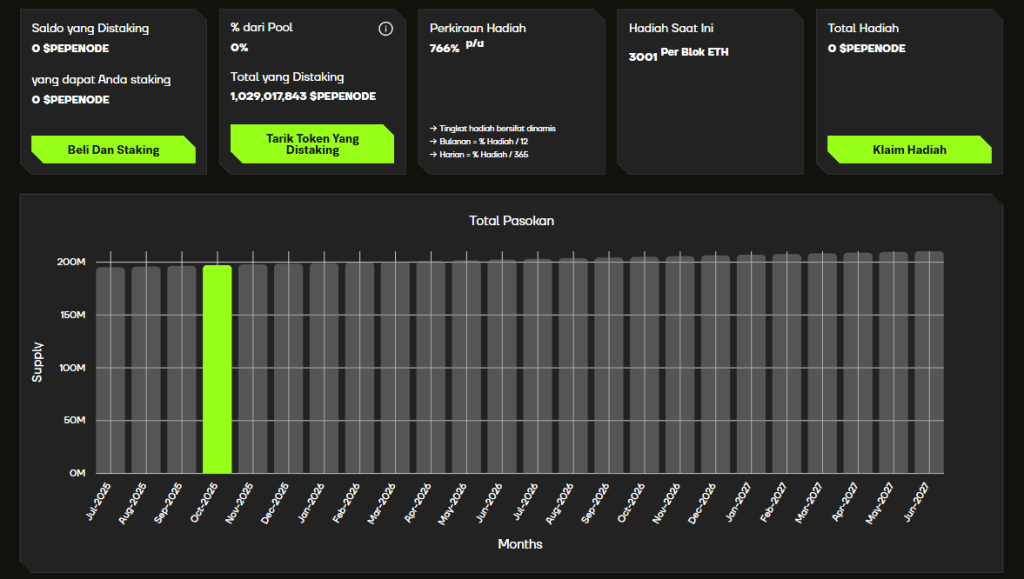Viewport: 1024px width, 579px height.
Task: Click the Supply axis title
Action: pyautogui.click(x=37, y=362)
